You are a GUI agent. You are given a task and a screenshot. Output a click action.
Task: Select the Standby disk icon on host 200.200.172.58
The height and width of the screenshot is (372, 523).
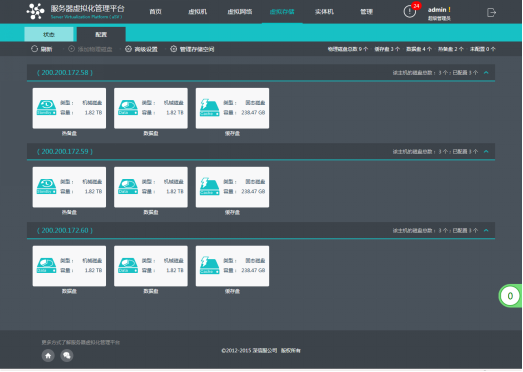point(46,108)
